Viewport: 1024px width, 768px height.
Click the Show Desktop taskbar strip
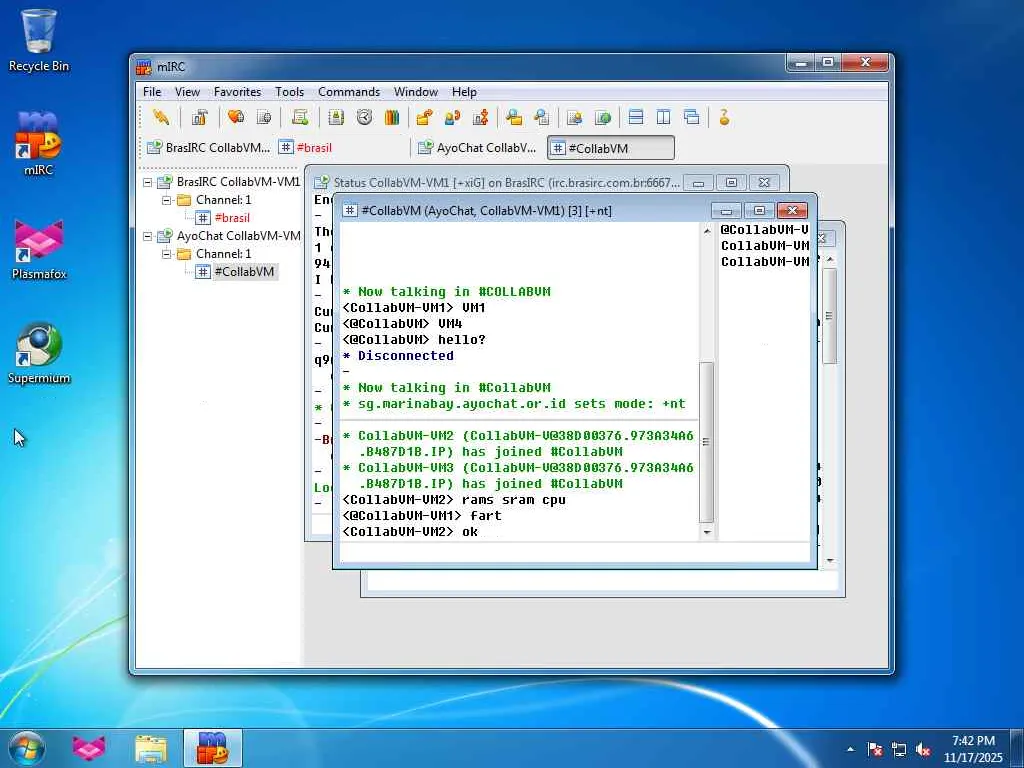click(x=1017, y=748)
